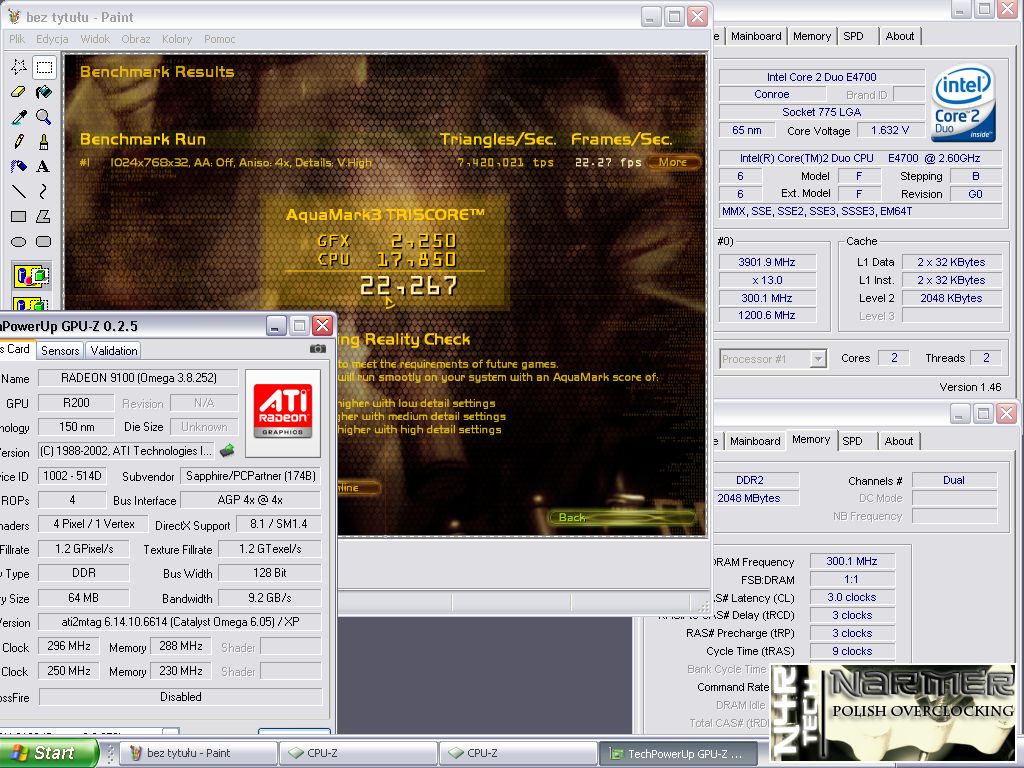Choose the Ellipse shape tool

[x=19, y=241]
